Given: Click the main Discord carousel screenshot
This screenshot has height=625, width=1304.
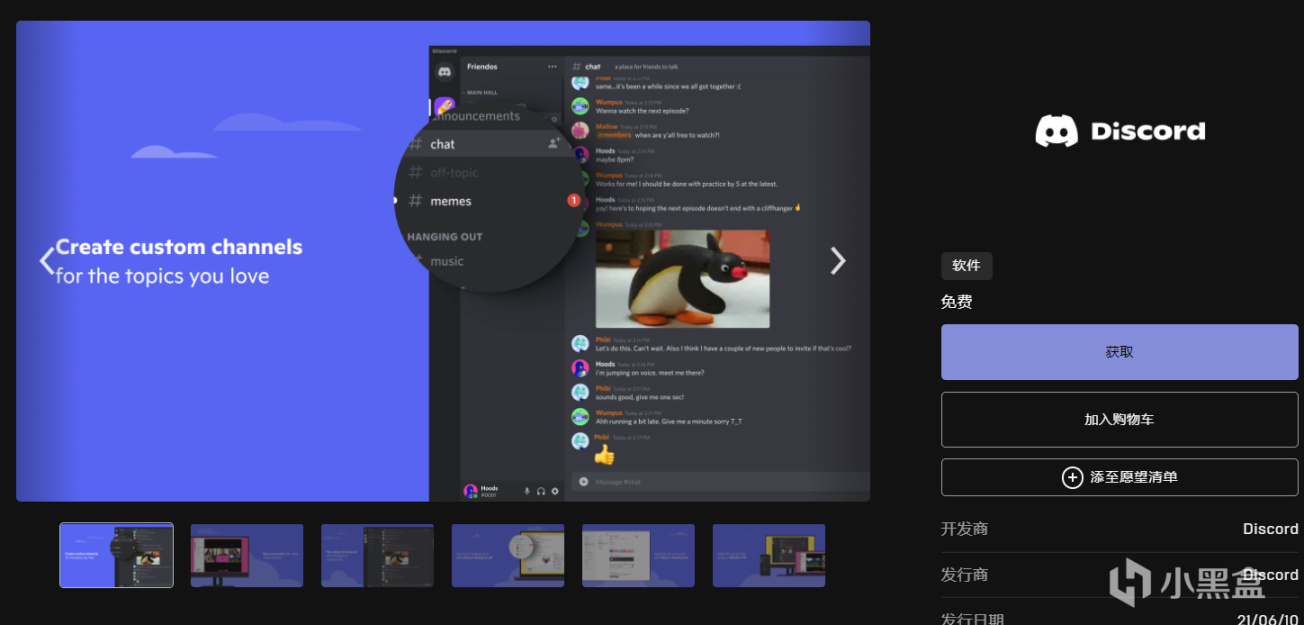Looking at the screenshot, I should click(x=443, y=261).
